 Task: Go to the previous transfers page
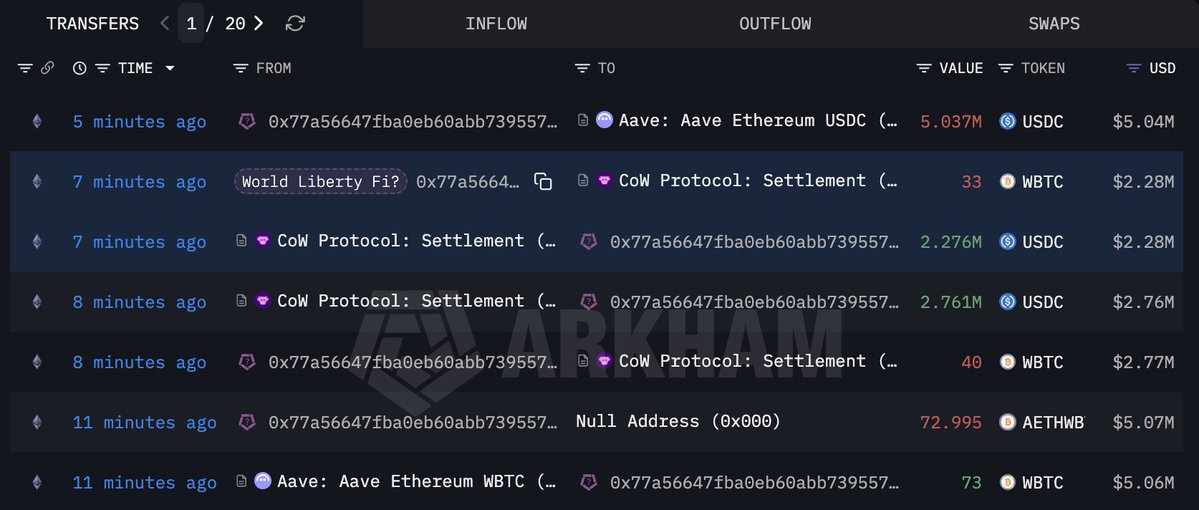165,23
